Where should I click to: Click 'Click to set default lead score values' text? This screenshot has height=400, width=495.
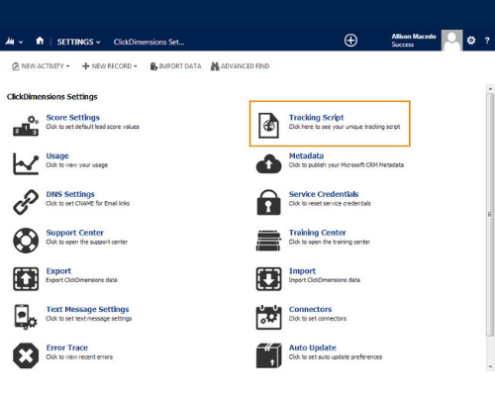coord(93,127)
